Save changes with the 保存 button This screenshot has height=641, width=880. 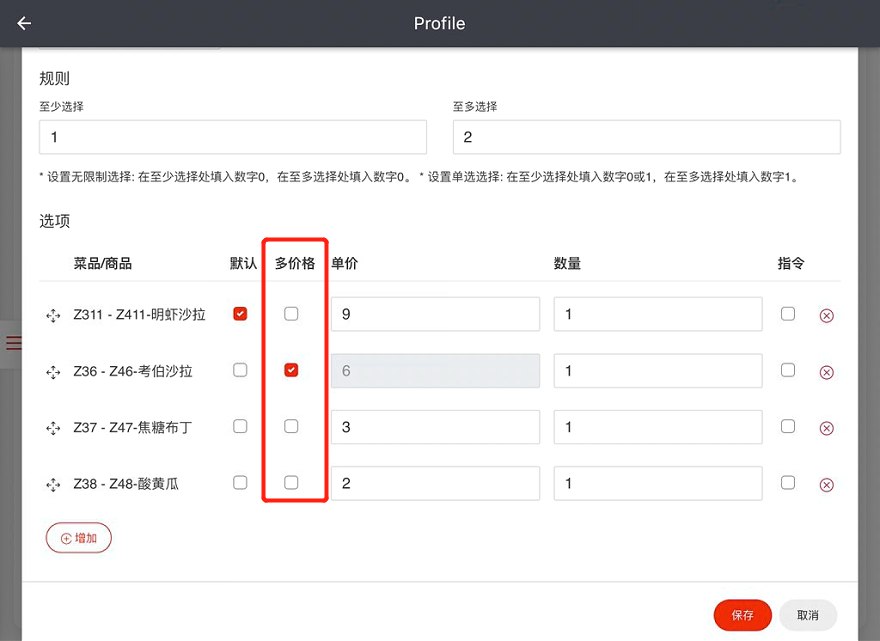click(742, 615)
